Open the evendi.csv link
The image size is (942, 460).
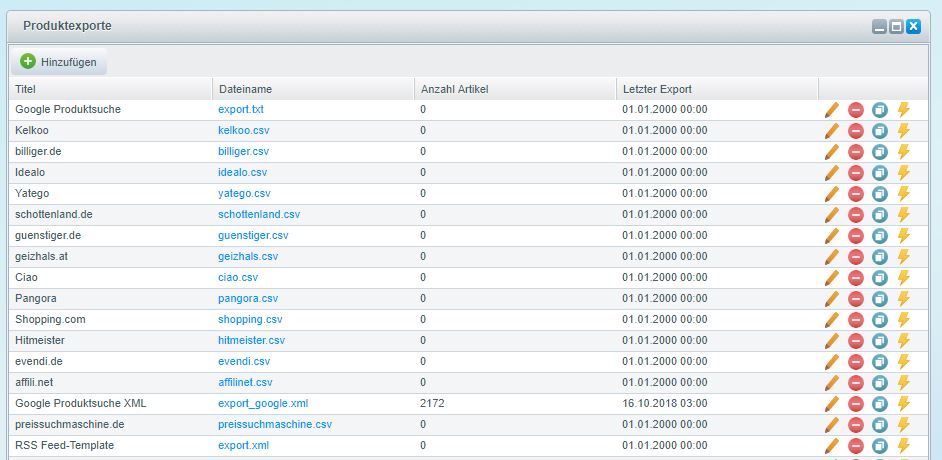[x=244, y=362]
